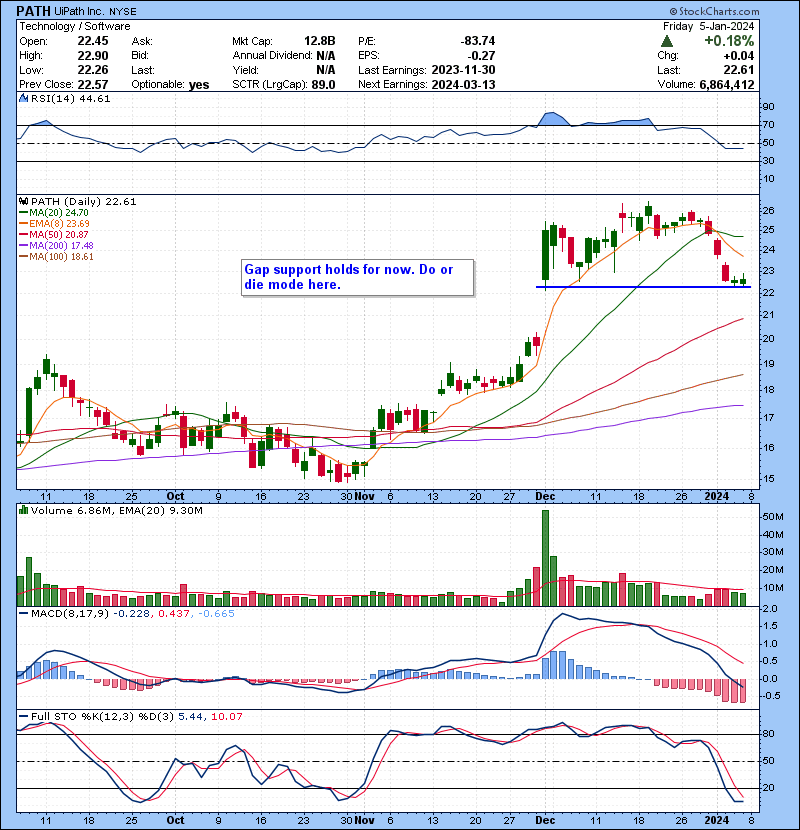The height and width of the screenshot is (830, 800).
Task: Click the Low value 22.26
Action: (x=93, y=70)
